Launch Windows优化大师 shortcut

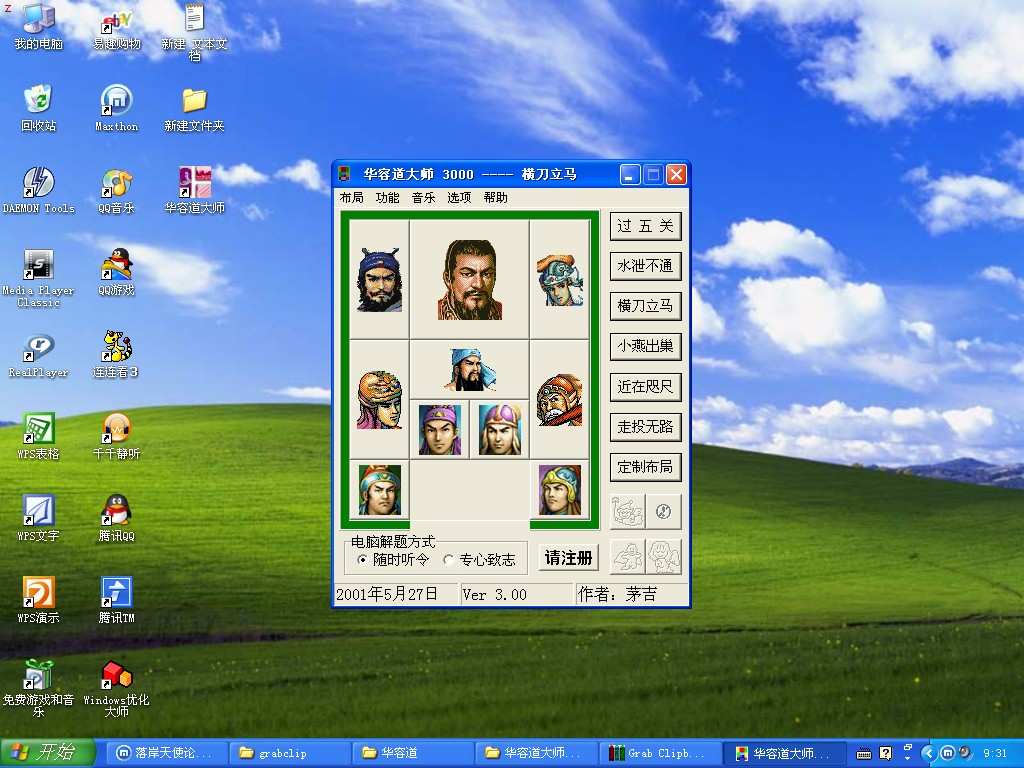[116, 688]
